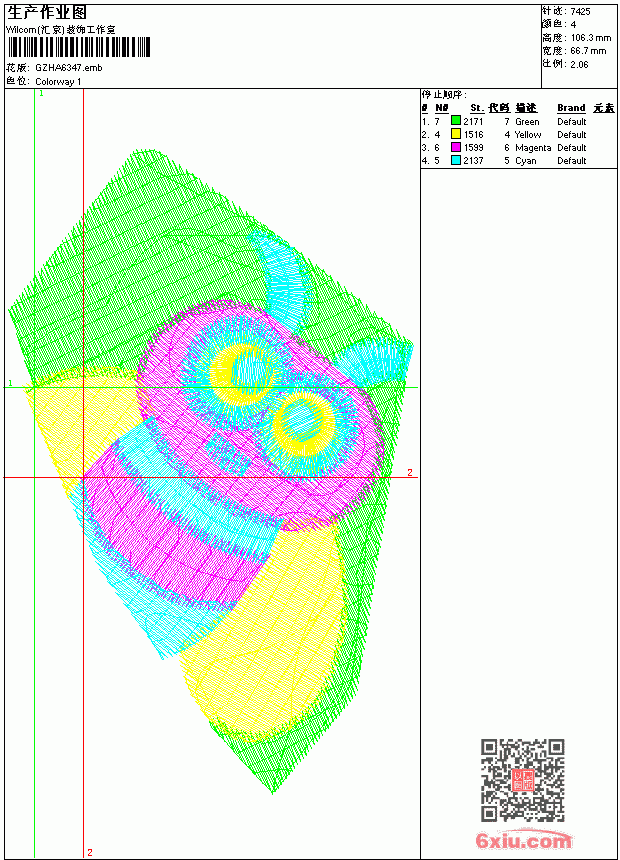This screenshot has width=620, height=860.
Task: Click the QR code image
Action: [522, 780]
